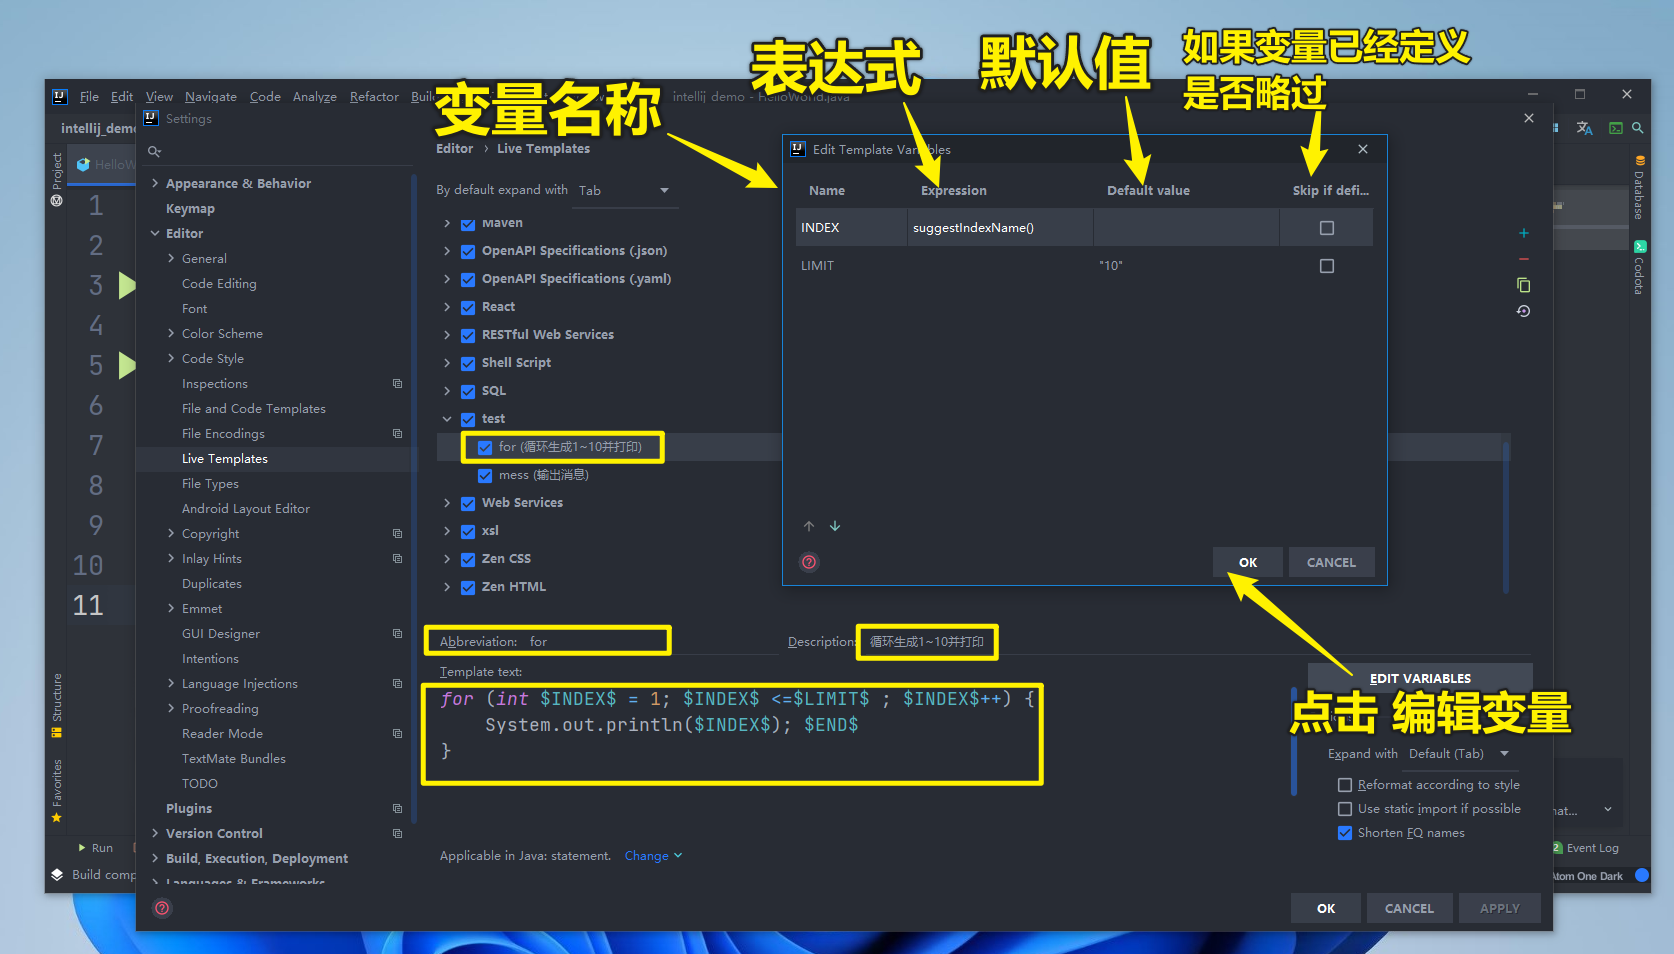1674x954 pixels.
Task: Select Keymap in settings tree
Action: [190, 209]
